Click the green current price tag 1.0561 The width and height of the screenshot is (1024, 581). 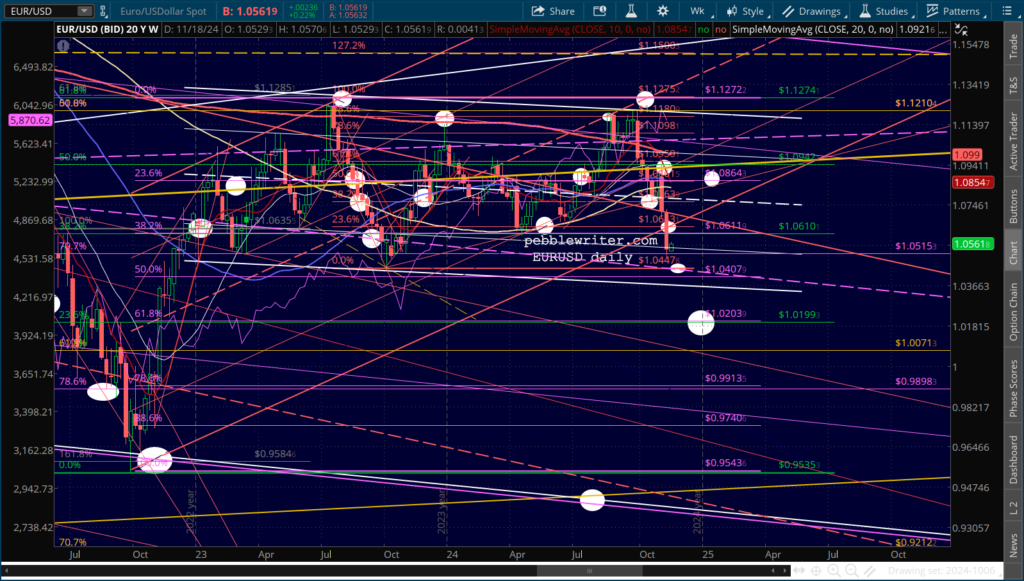(974, 244)
